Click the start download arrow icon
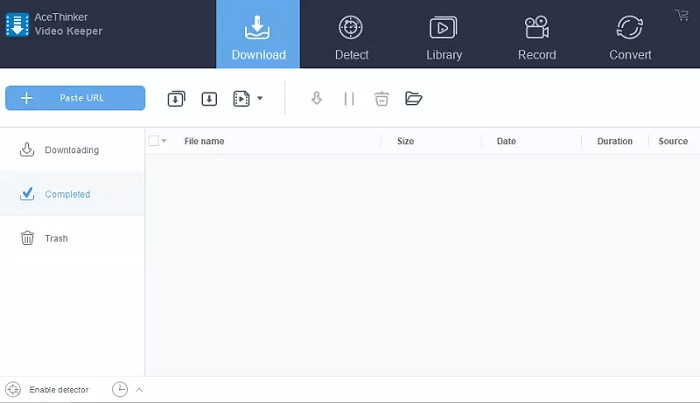The width and height of the screenshot is (700, 403). (x=317, y=98)
